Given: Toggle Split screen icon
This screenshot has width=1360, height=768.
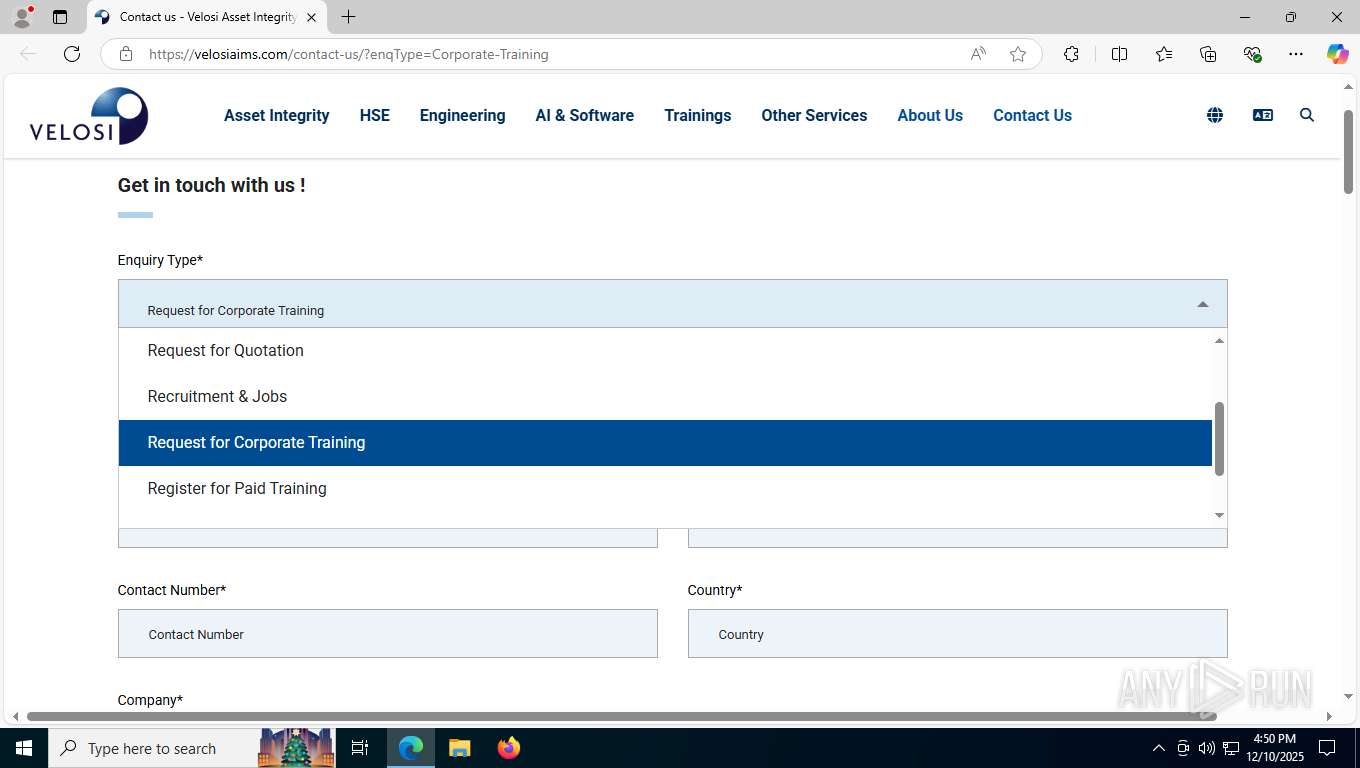Looking at the screenshot, I should [1120, 54].
